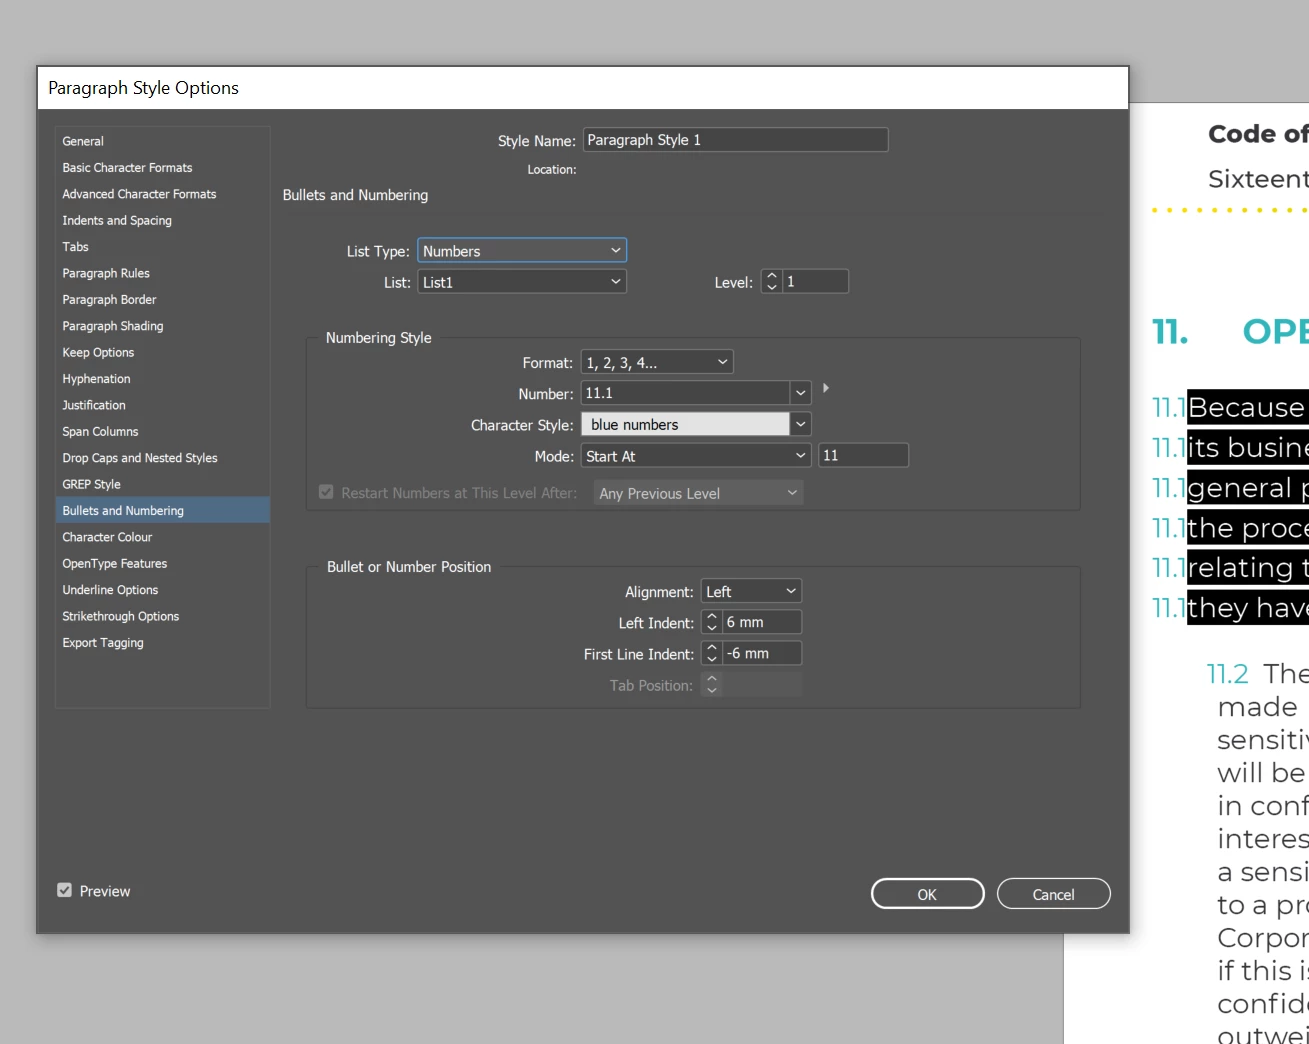
Task: Open the List Type dropdown
Action: coord(522,250)
